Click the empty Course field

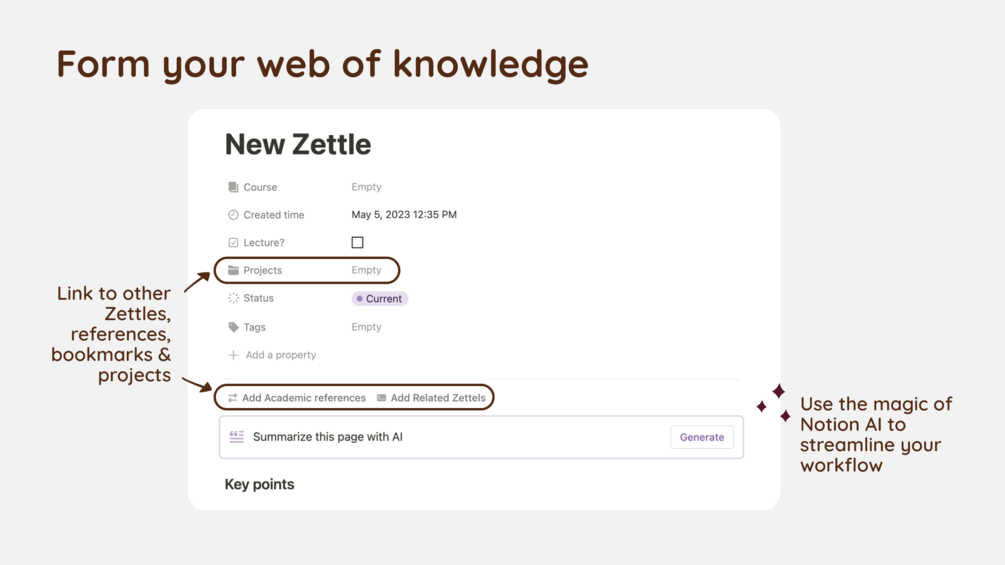point(366,187)
